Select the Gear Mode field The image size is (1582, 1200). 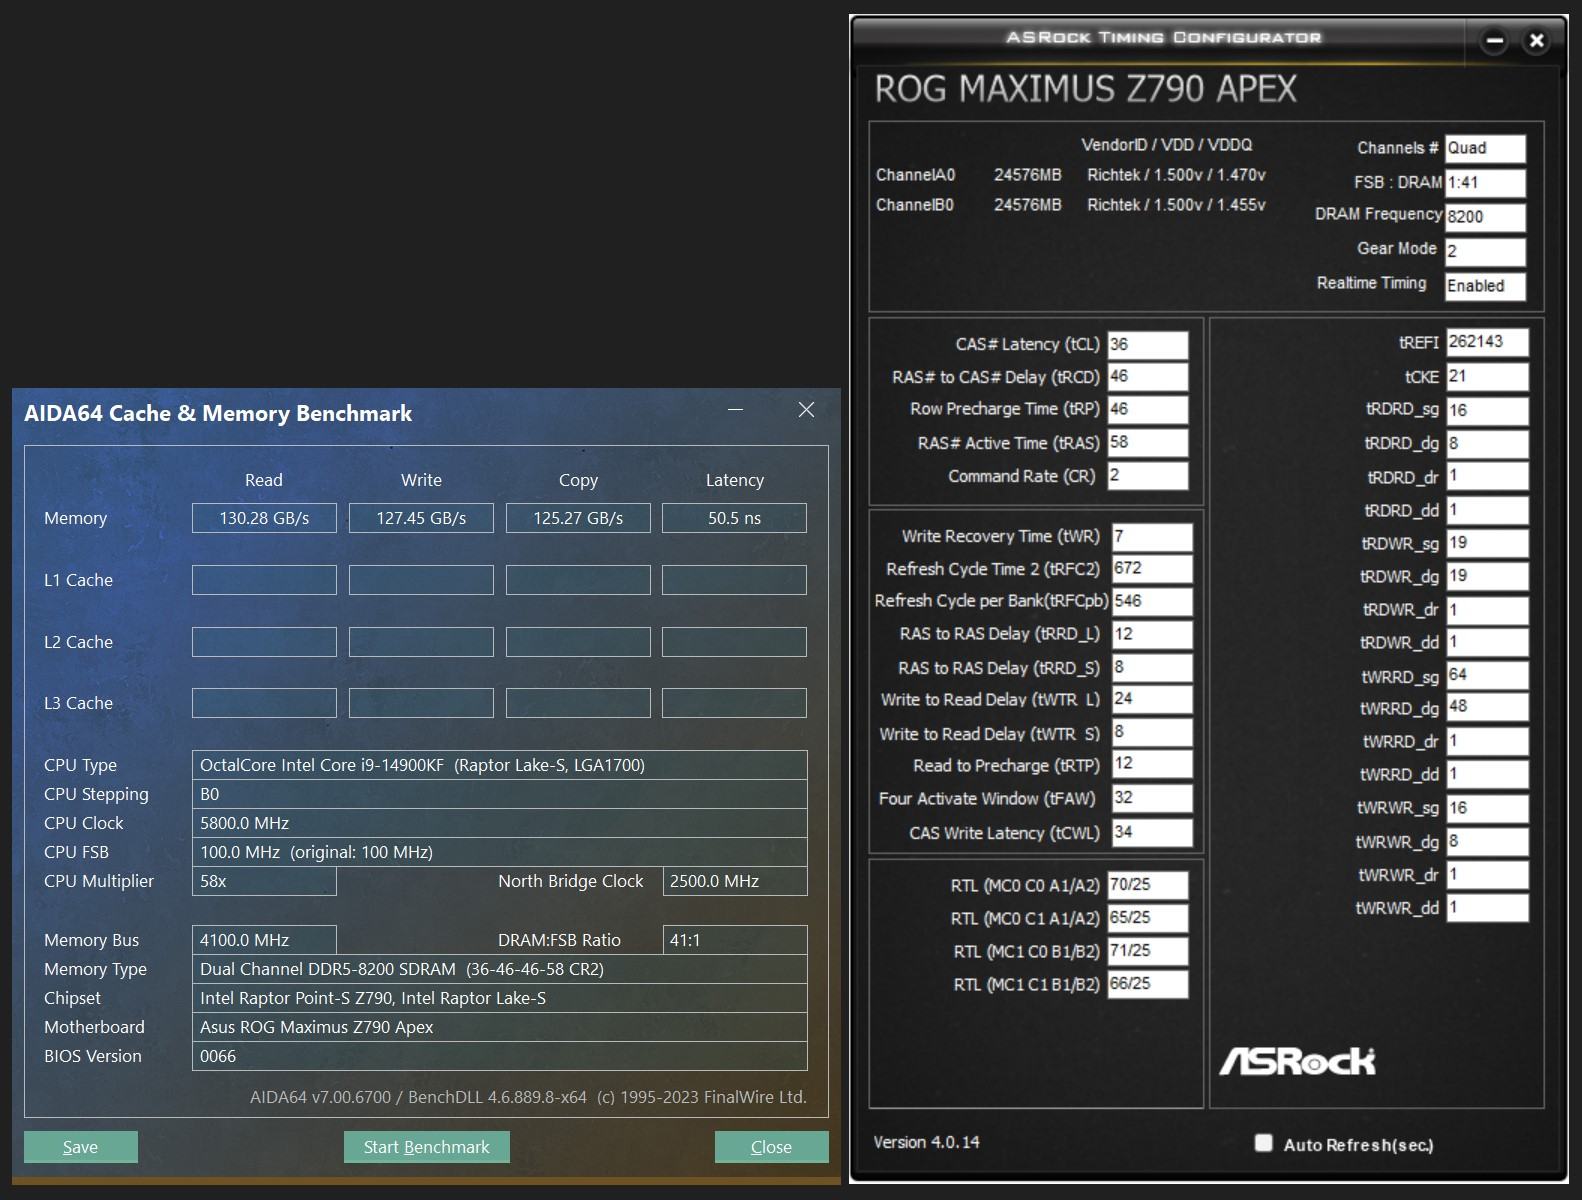tap(1485, 251)
